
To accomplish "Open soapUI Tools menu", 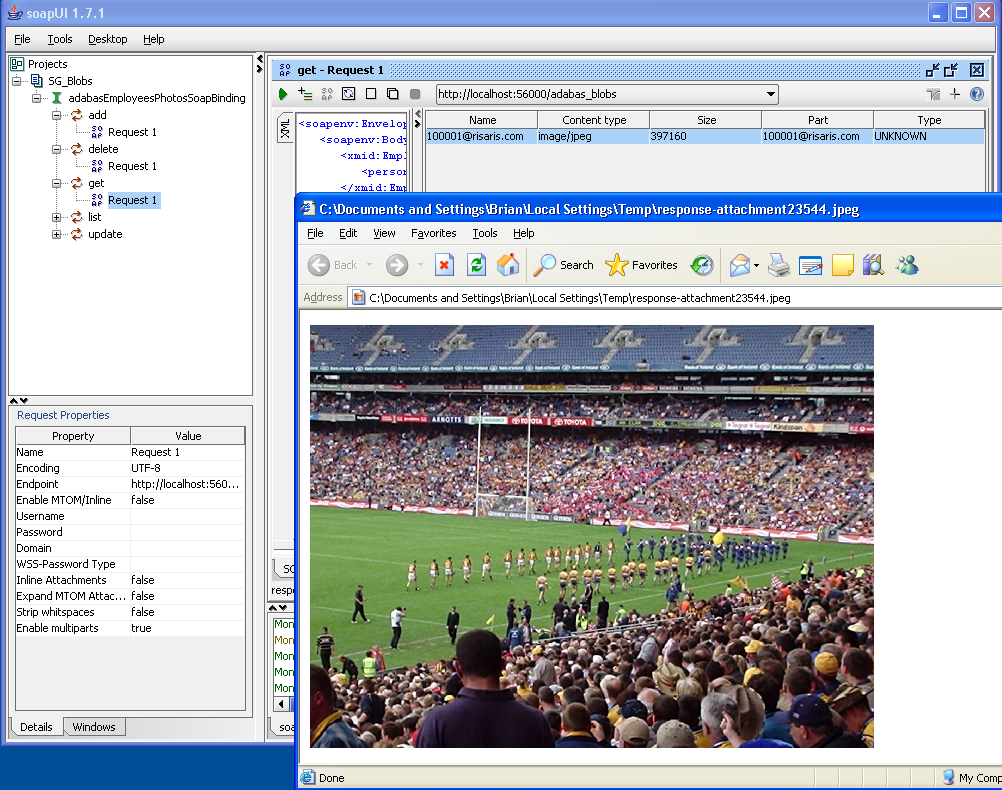I will pyautogui.click(x=59, y=39).
